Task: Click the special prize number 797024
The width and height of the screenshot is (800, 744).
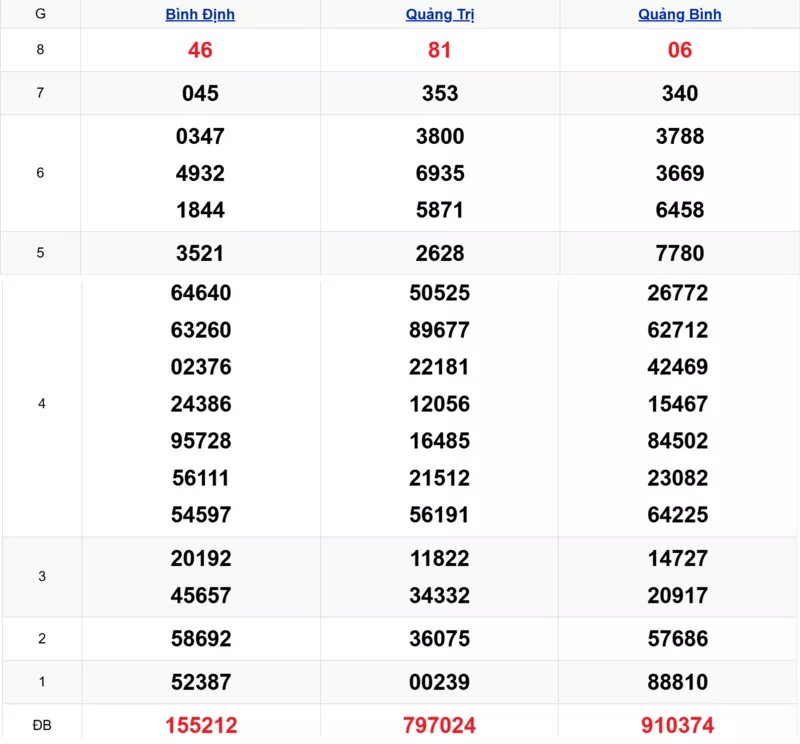Action: click(440, 725)
